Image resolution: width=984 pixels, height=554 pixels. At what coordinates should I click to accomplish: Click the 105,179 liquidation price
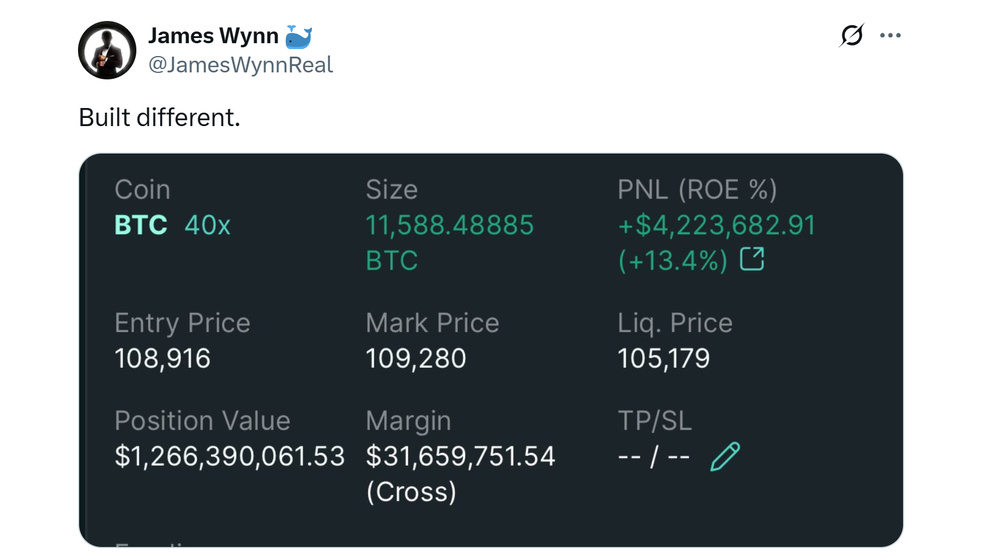click(663, 358)
